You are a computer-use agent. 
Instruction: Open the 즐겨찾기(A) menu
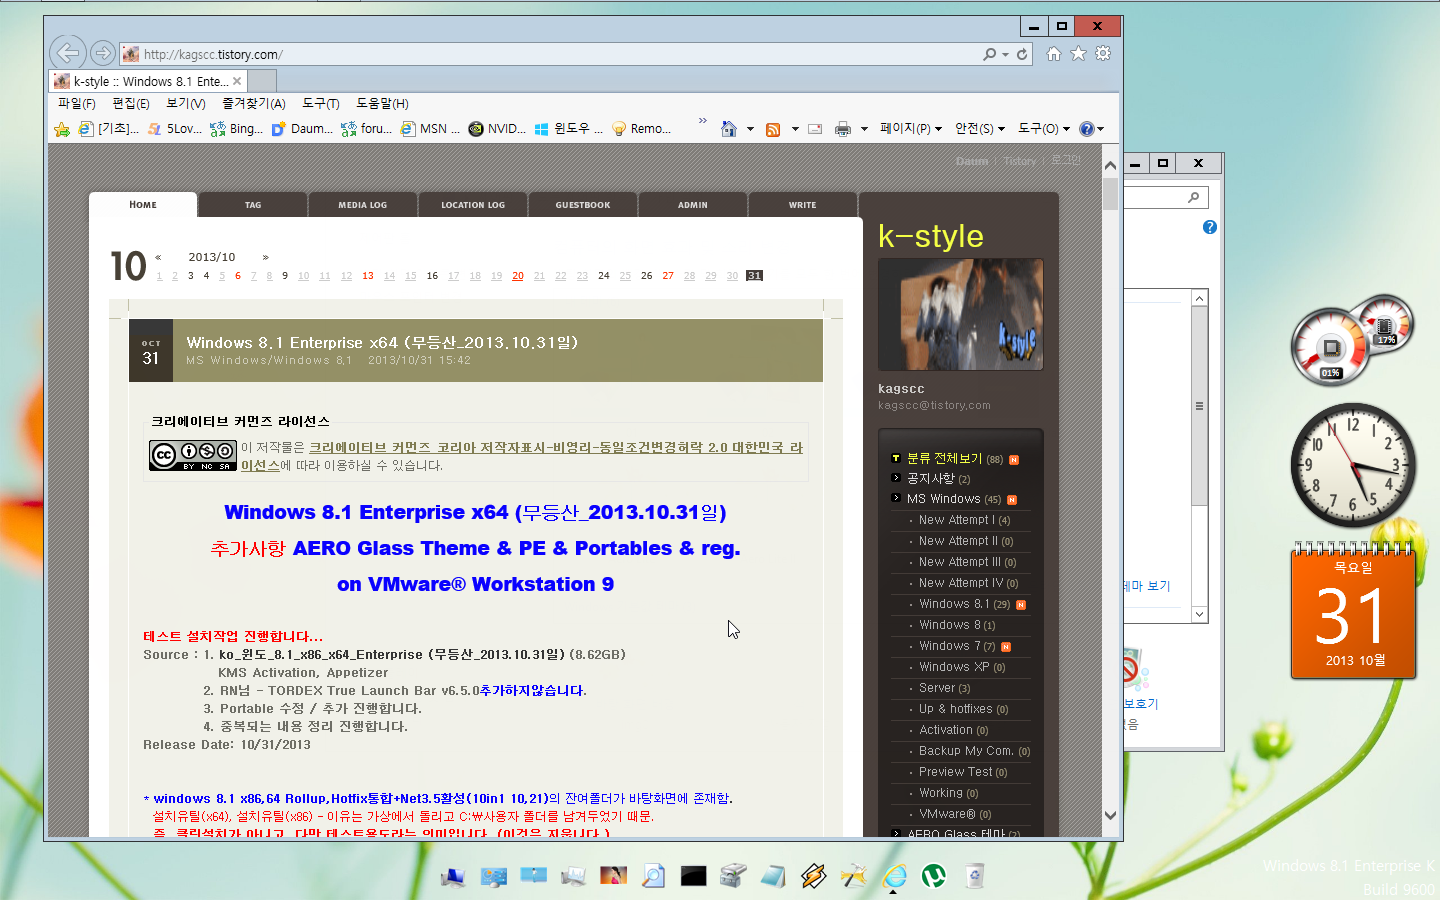[x=254, y=103]
